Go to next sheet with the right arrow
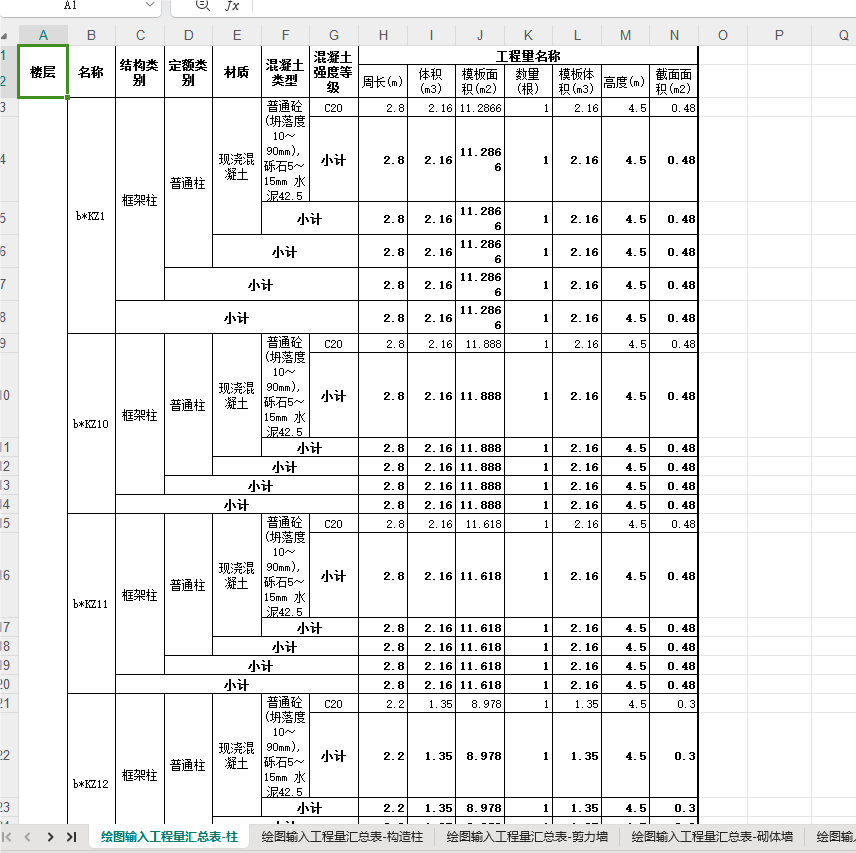 click(x=50, y=837)
